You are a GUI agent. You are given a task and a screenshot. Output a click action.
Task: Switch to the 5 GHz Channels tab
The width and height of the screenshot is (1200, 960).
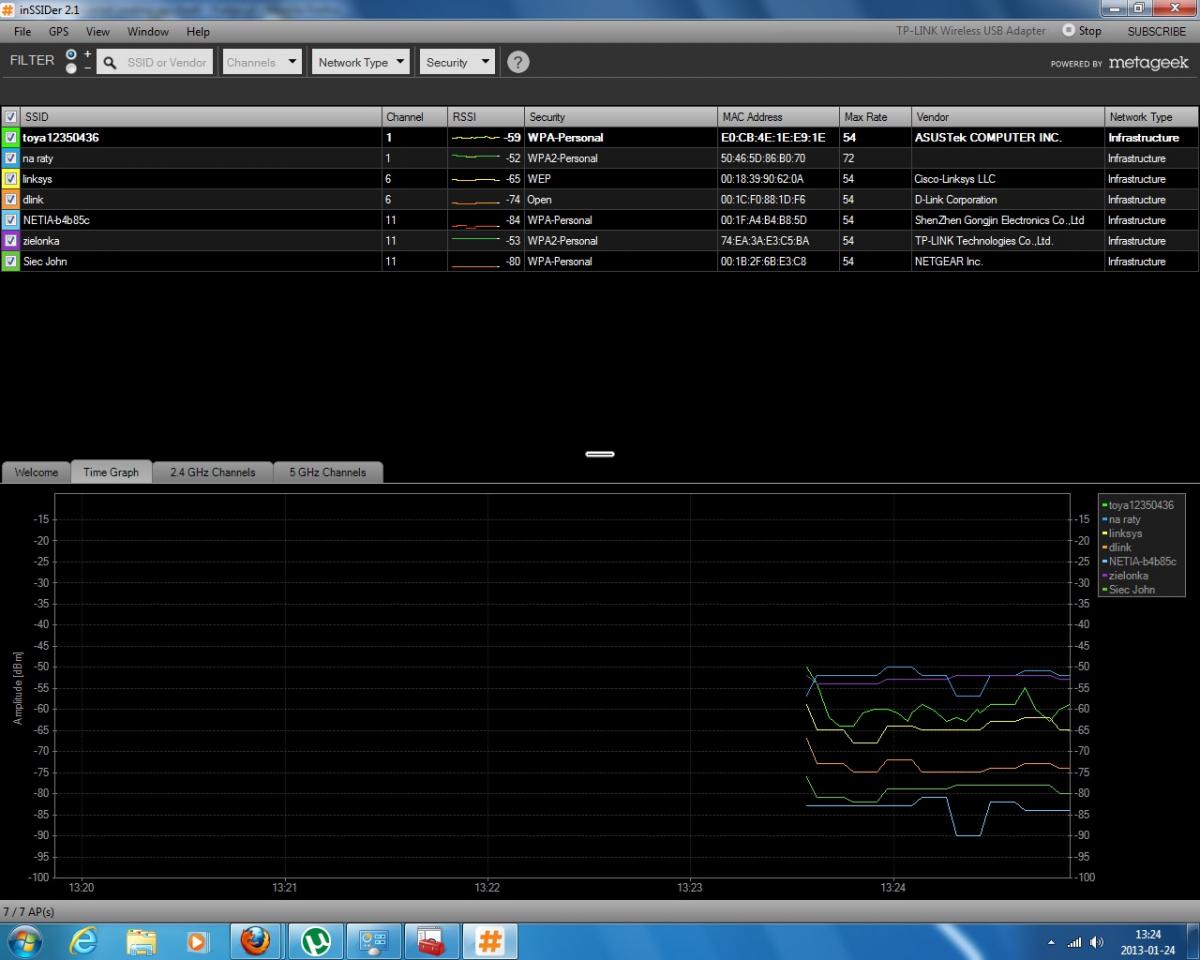click(328, 472)
